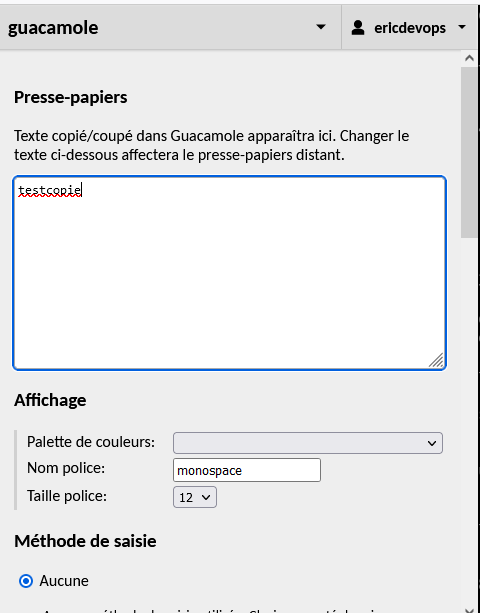The width and height of the screenshot is (480, 613).
Task: Click the Aucune input method label
Action: click(x=64, y=581)
